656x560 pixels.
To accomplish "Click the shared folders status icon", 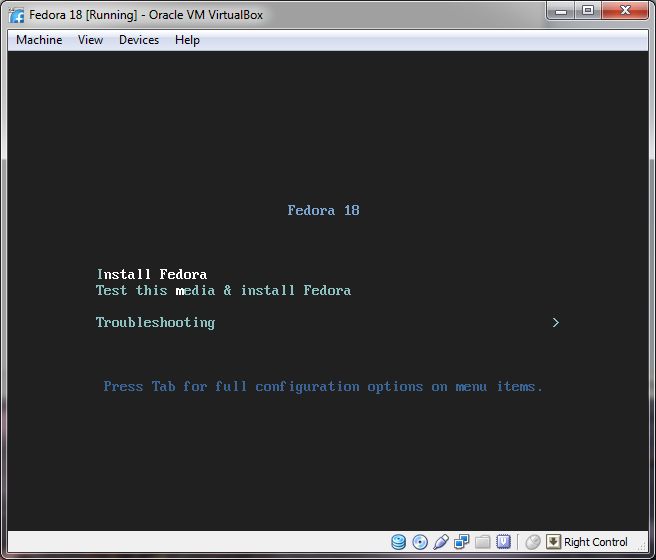I will point(482,542).
